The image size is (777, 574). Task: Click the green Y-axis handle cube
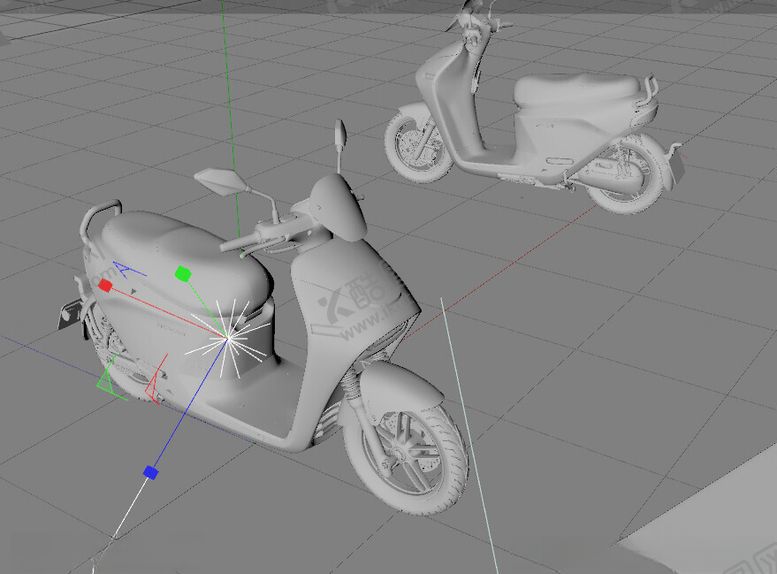(182, 272)
